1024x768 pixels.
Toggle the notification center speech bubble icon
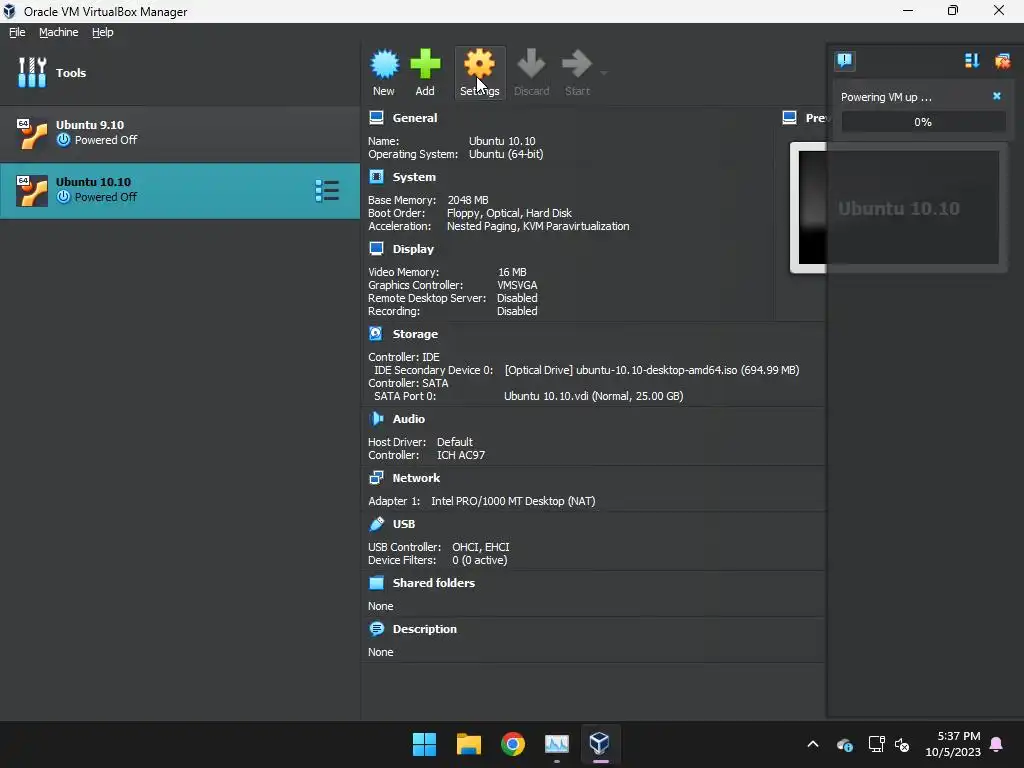[x=844, y=61]
